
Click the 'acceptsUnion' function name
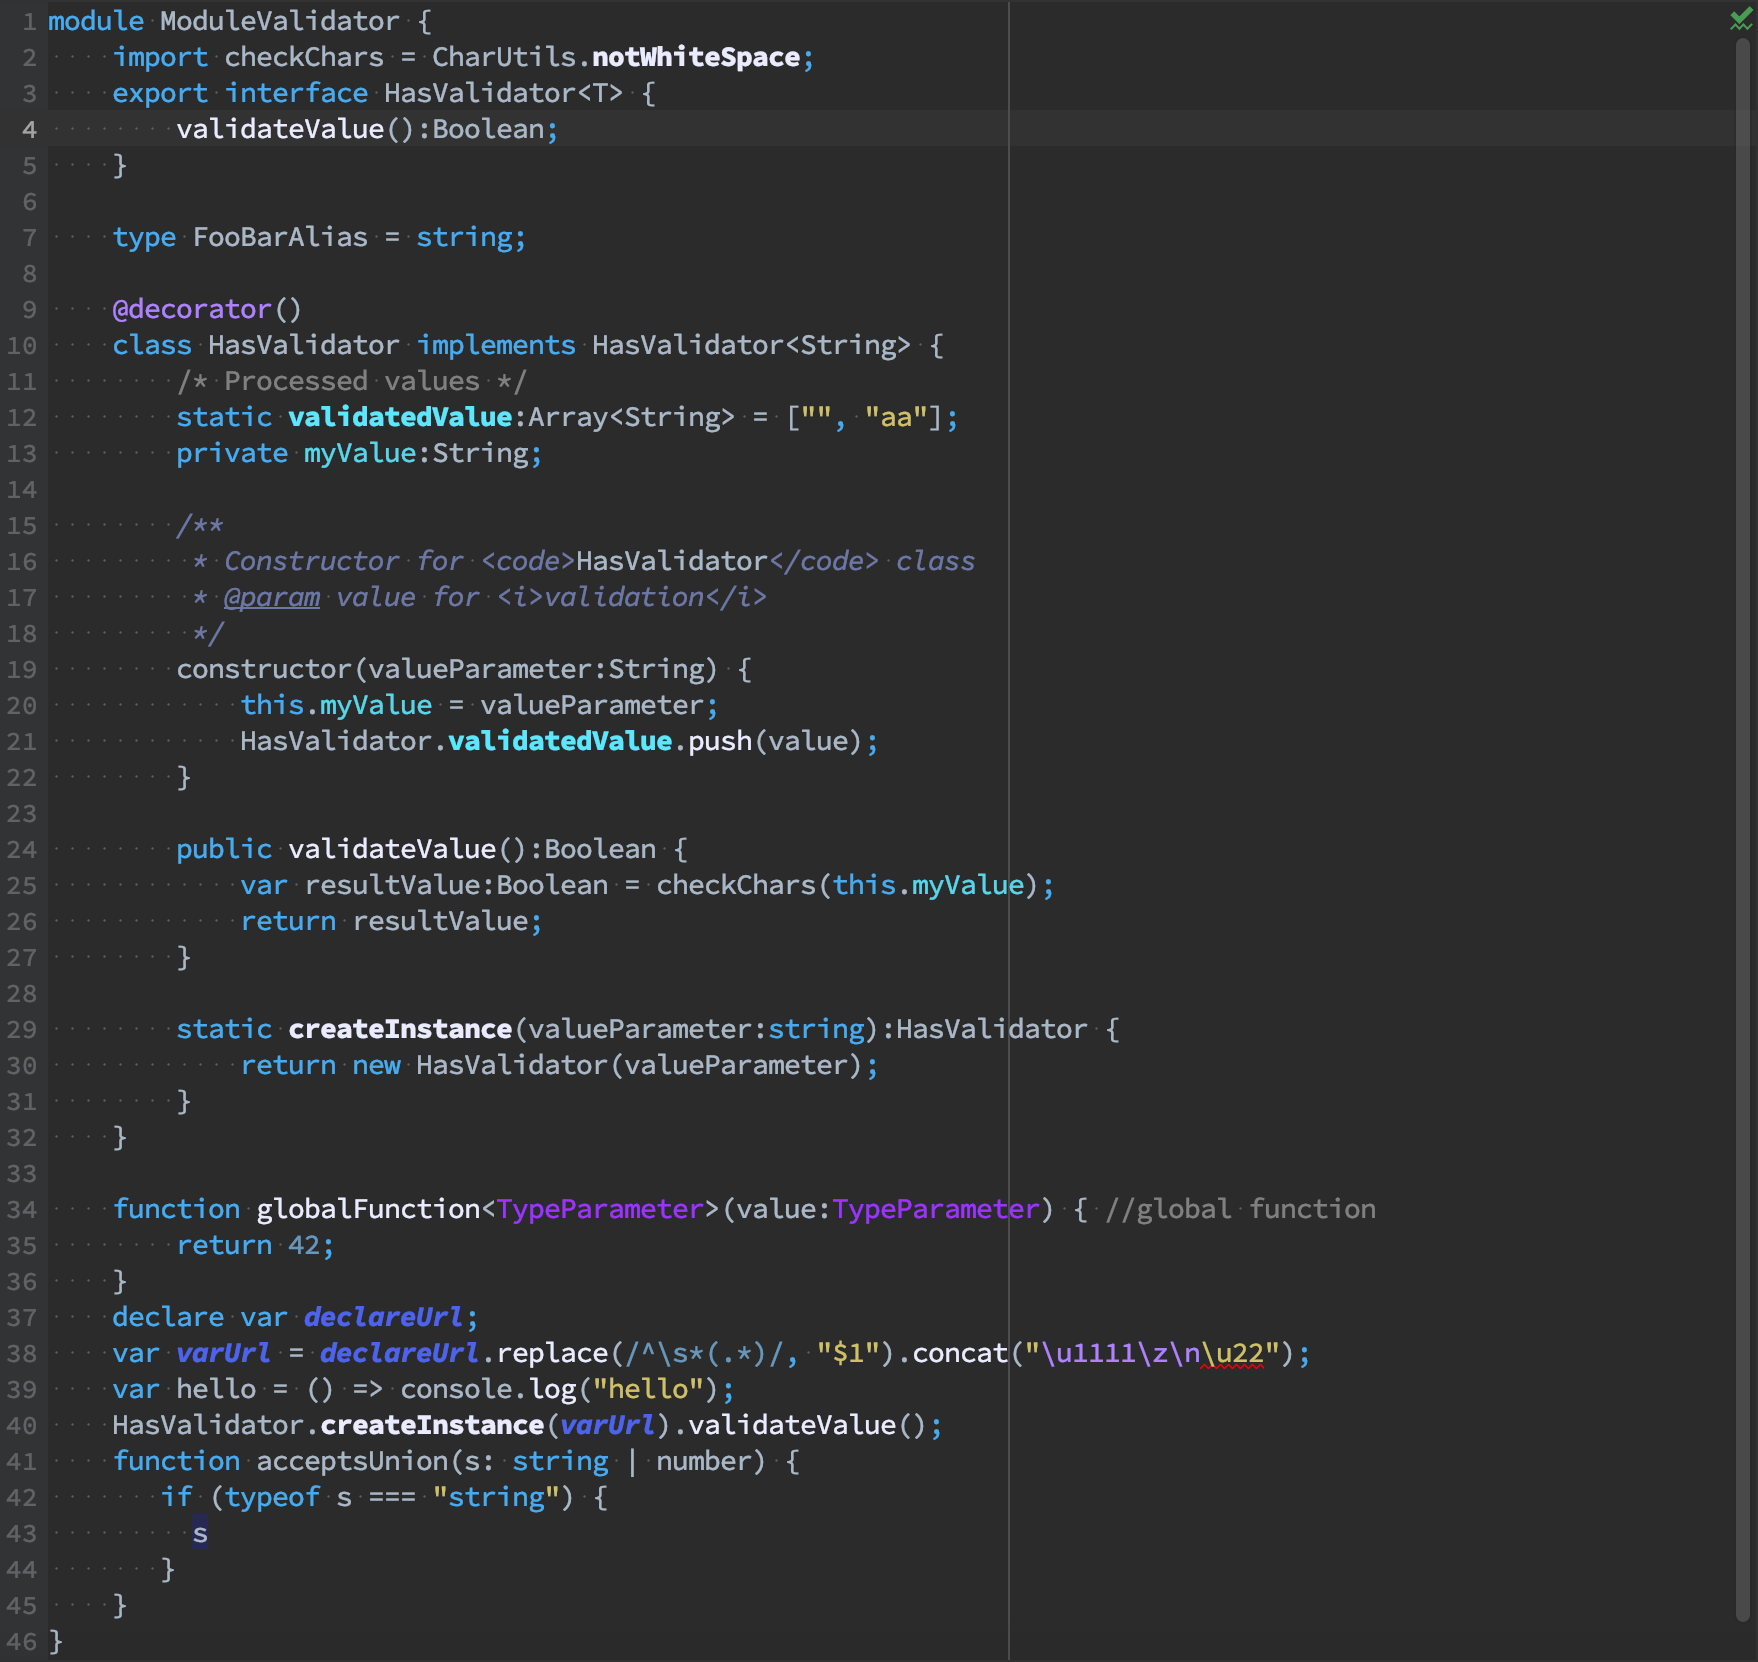(x=352, y=1461)
